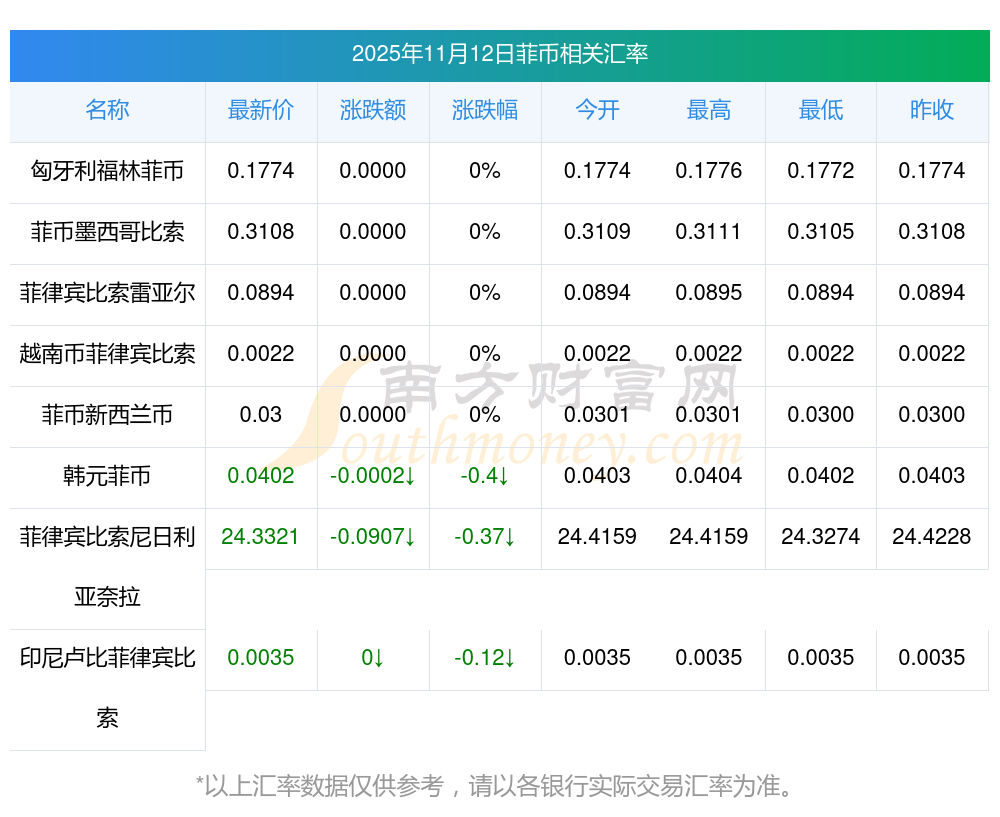Open the 匈牙利福林菲币 row name
The image size is (1000, 817).
tap(107, 171)
